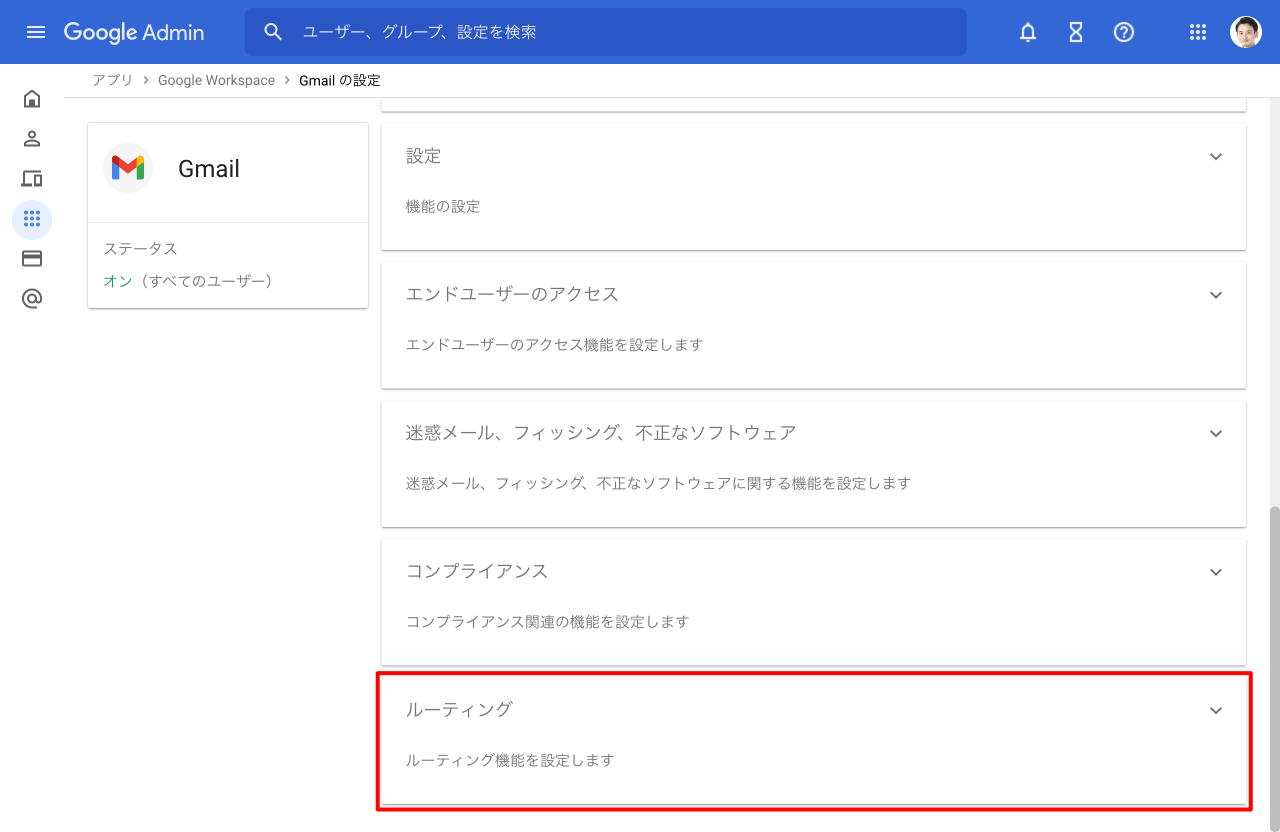
Task: Open the 設定 section heading
Action: click(x=424, y=156)
